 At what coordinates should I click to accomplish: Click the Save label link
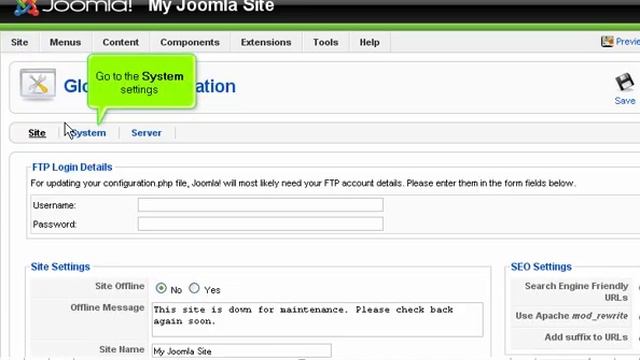tap(625, 100)
